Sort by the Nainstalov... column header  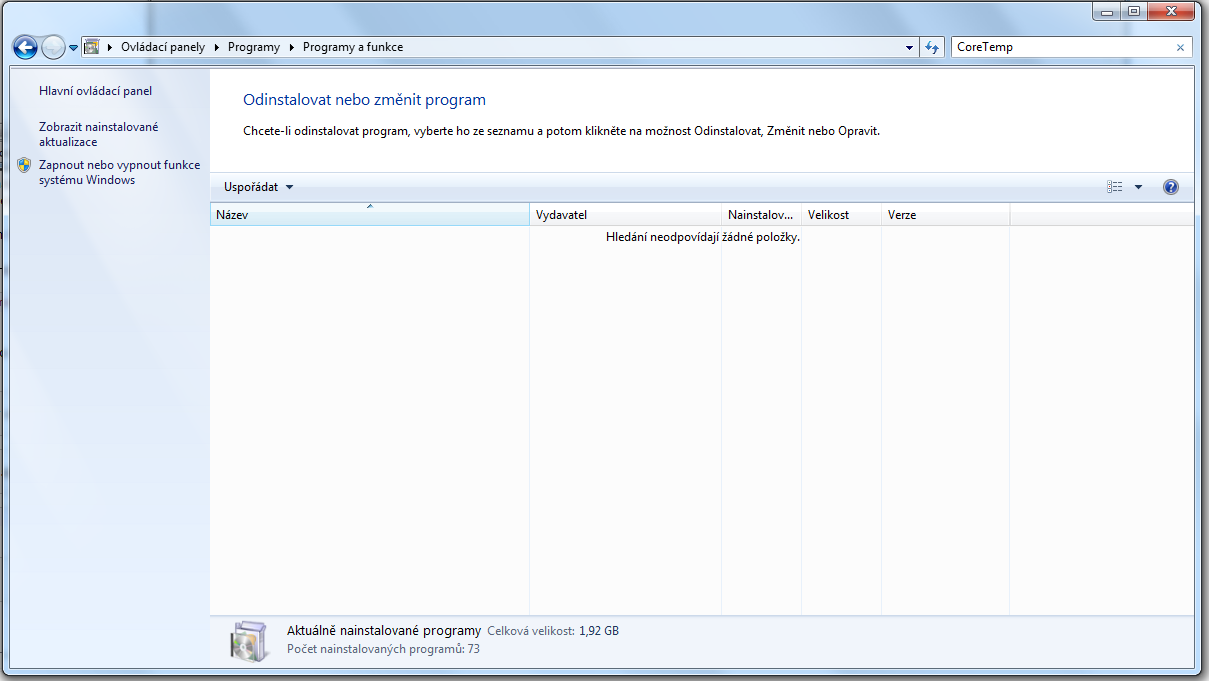click(761, 215)
